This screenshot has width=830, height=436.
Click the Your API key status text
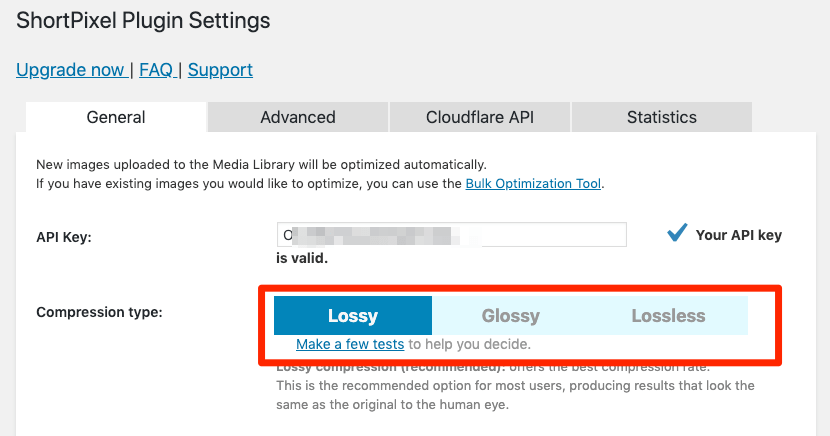tap(738, 235)
